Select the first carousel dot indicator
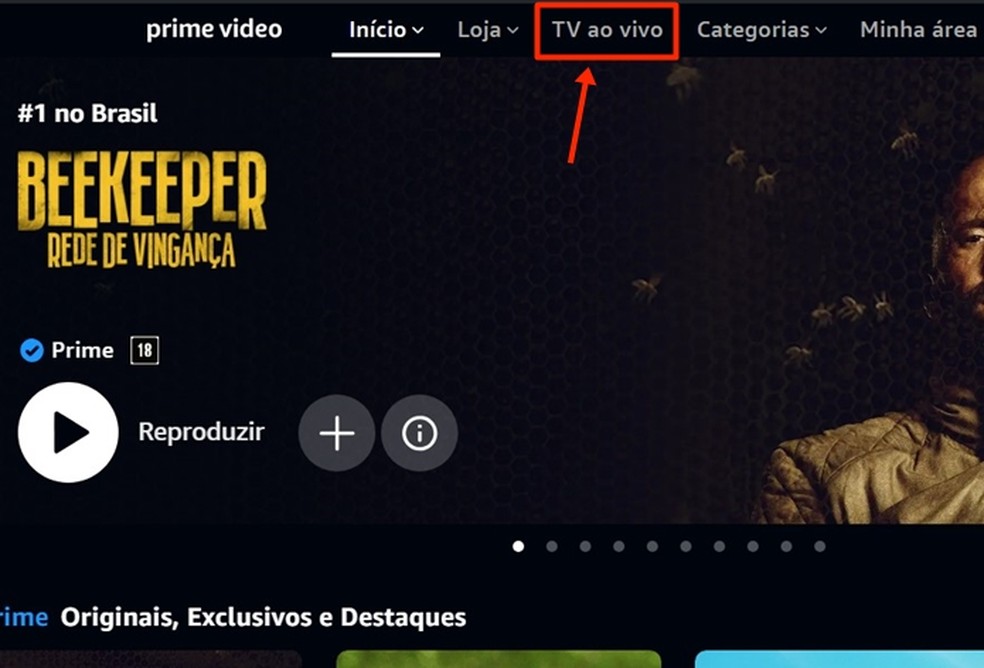984x668 pixels. (518, 546)
